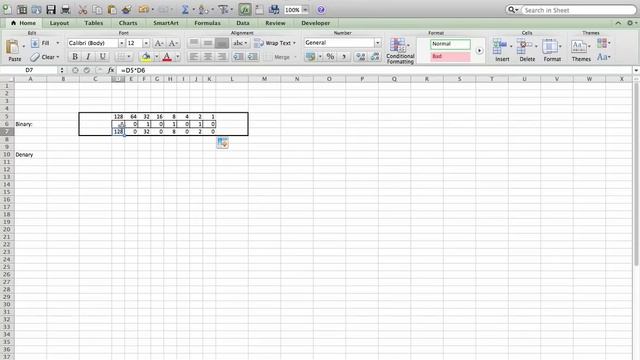The width and height of the screenshot is (640, 360).
Task: Align cell contents to top
Action: [x=194, y=42]
